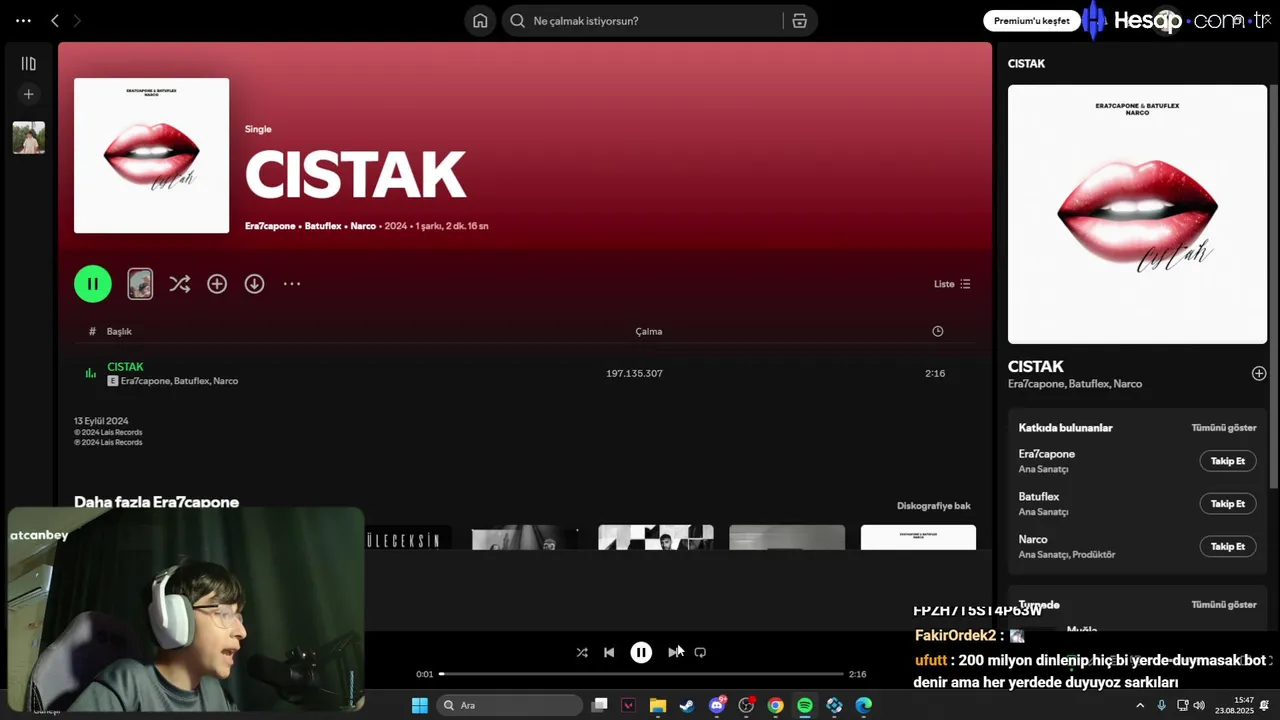The image size is (1280, 720).
Task: Expand hidden system tray icons chevron
Action: click(1140, 705)
